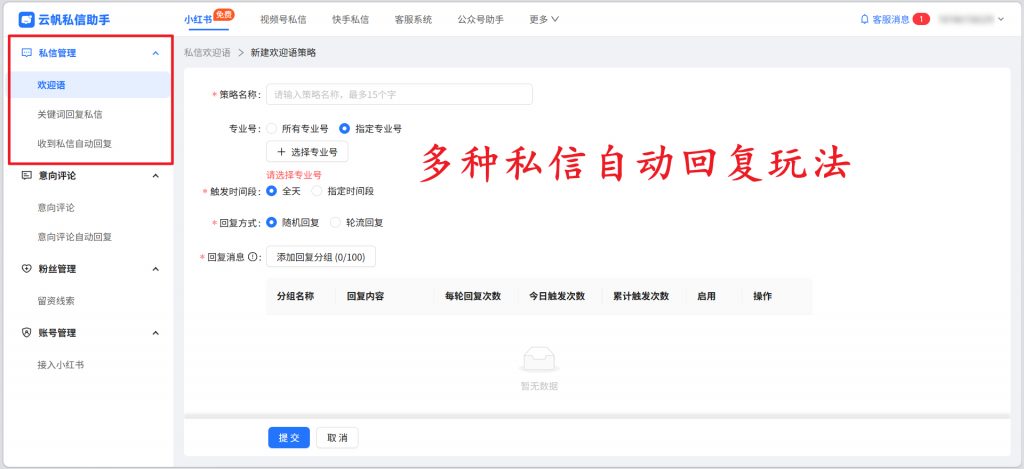Open 客服消息 notifications link
The image size is (1024, 469).
tap(891, 20)
